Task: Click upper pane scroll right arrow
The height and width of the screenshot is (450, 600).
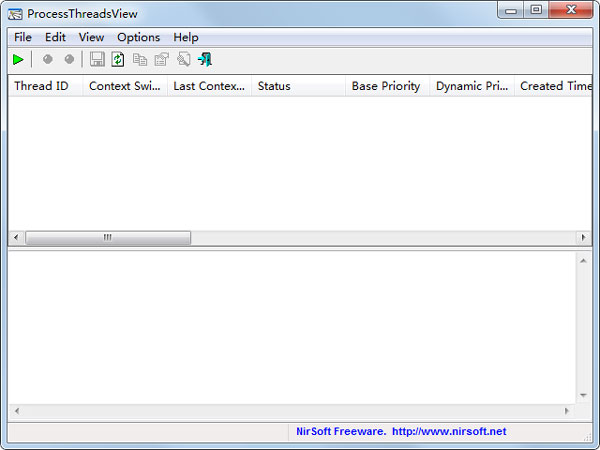Action: click(584, 238)
